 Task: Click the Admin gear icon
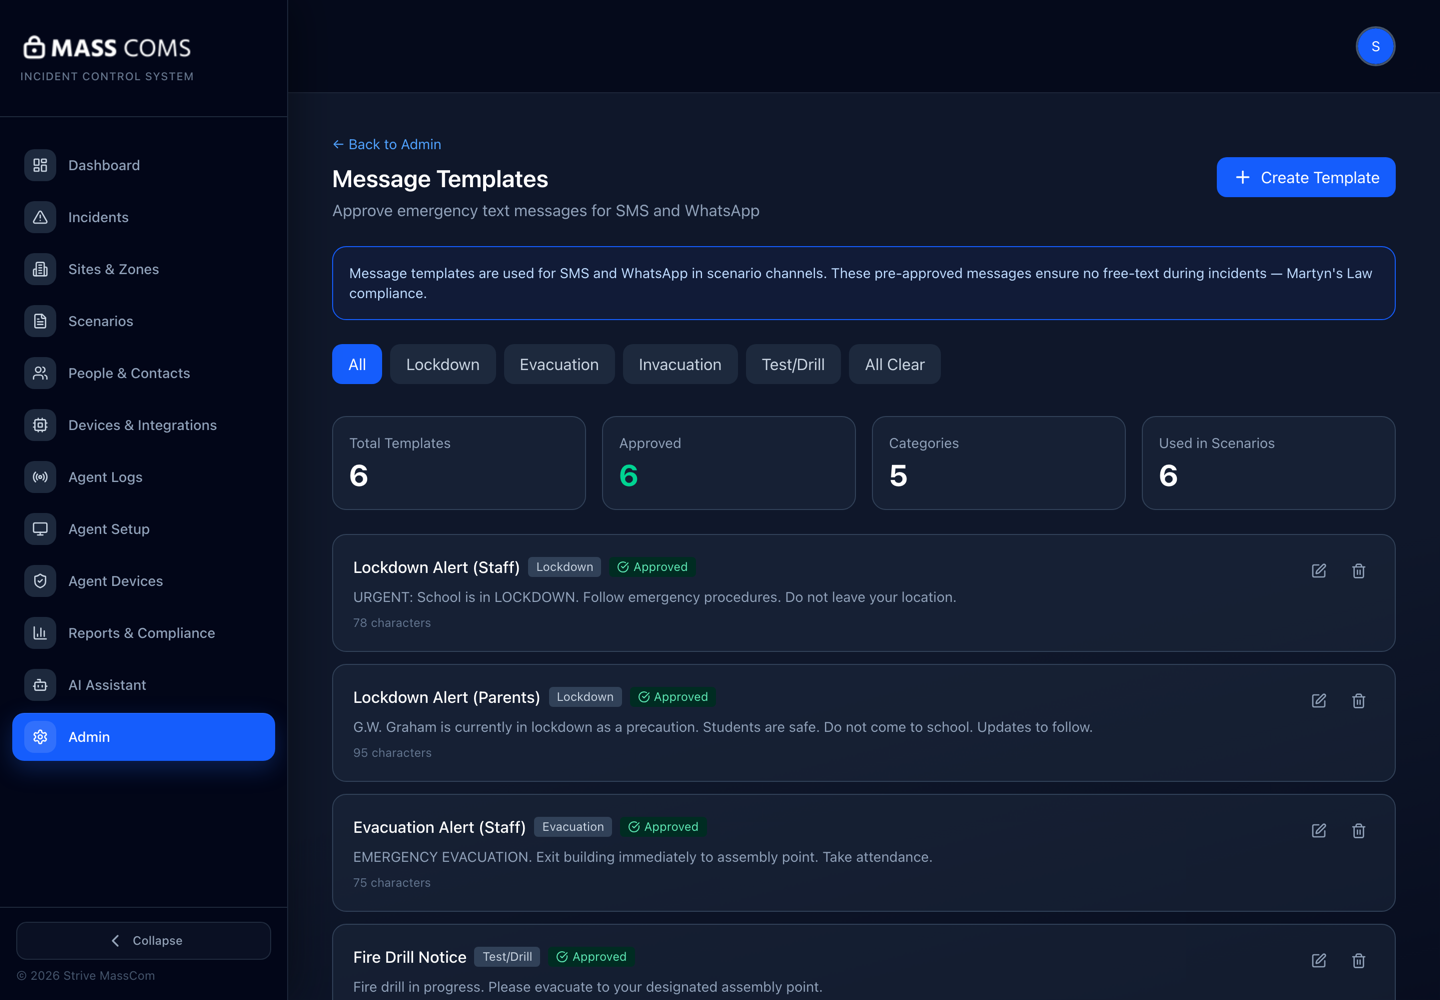pyautogui.click(x=40, y=737)
